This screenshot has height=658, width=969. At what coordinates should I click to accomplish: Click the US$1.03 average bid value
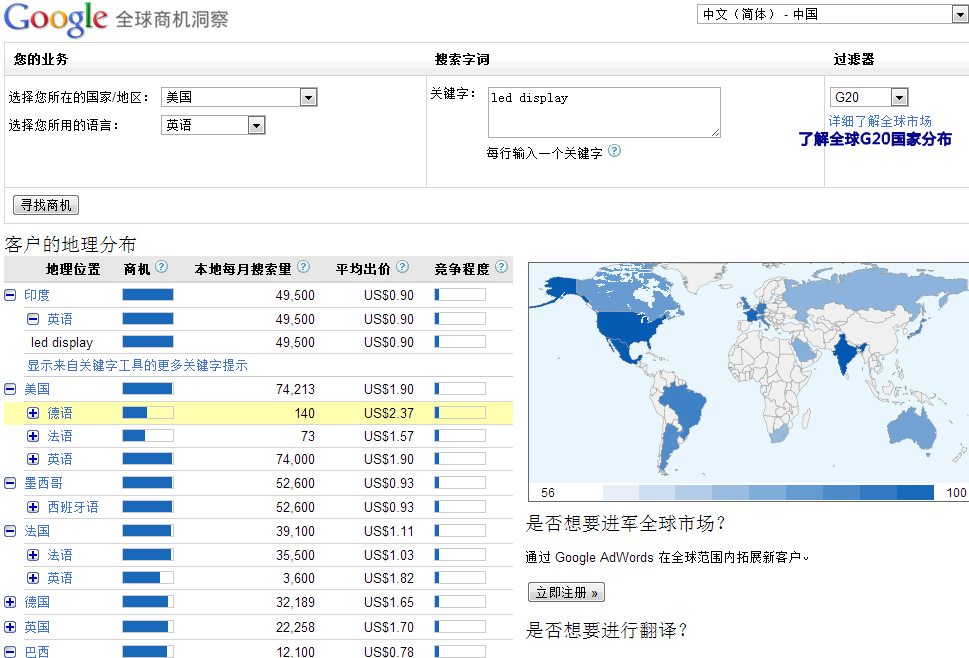tap(389, 555)
